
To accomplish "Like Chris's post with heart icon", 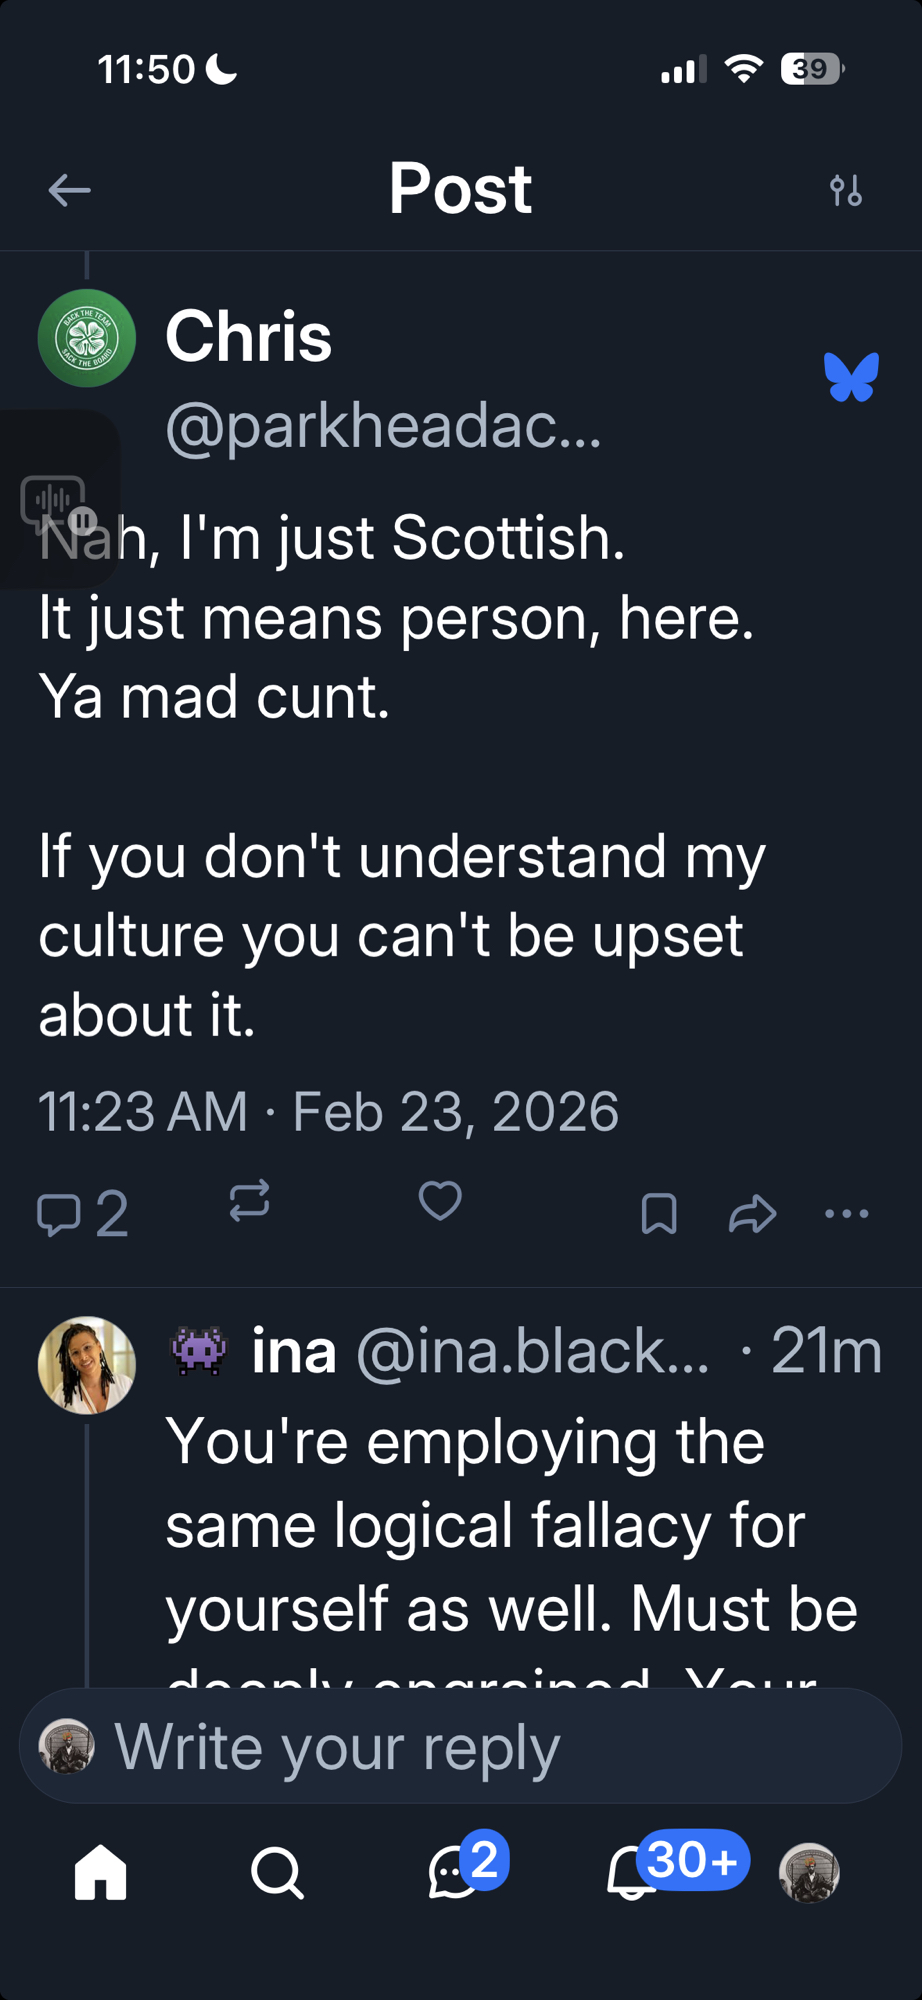I will 440,1201.
